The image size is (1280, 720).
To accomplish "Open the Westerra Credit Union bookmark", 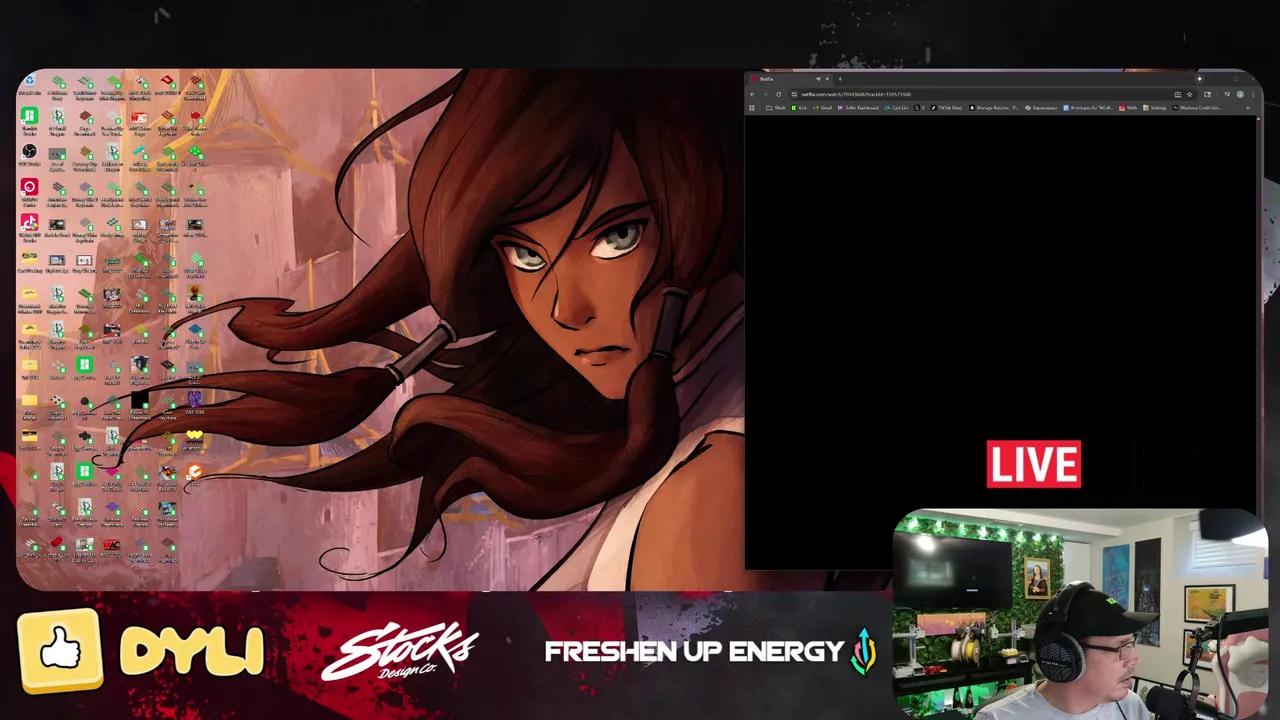I will coord(1196,108).
